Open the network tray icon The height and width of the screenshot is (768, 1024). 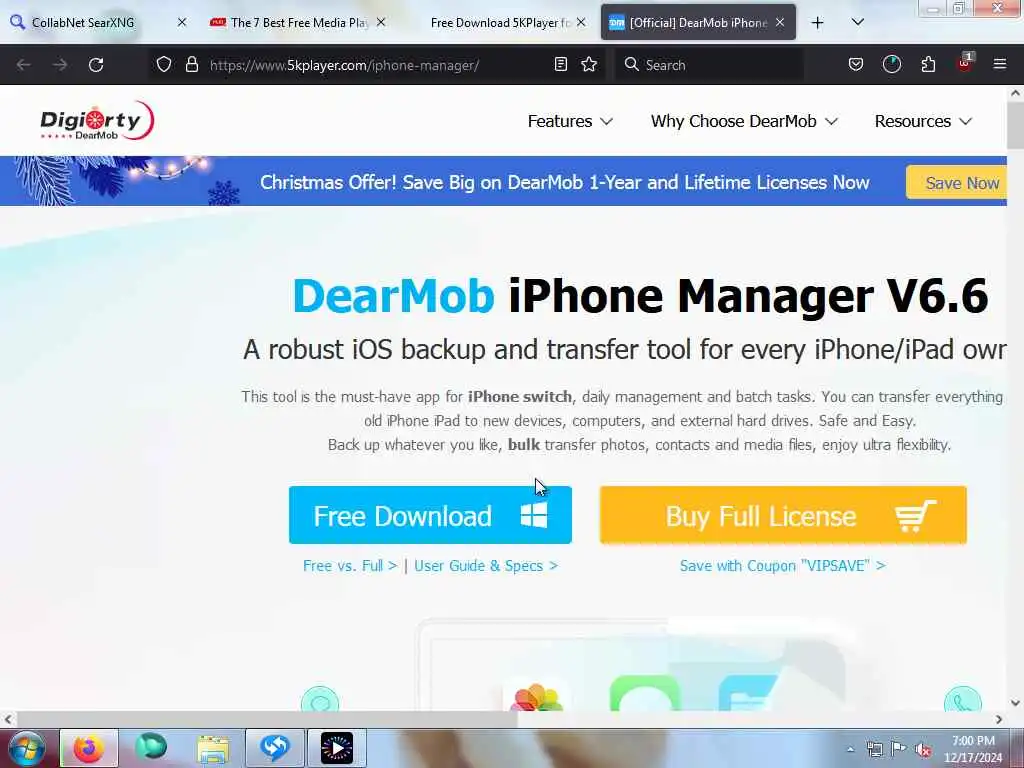point(874,749)
